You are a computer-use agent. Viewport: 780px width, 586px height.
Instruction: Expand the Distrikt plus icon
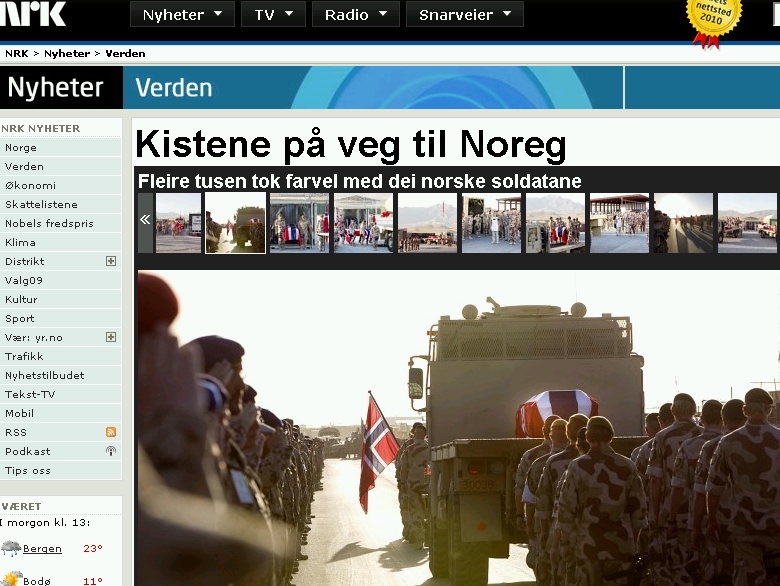coord(111,261)
